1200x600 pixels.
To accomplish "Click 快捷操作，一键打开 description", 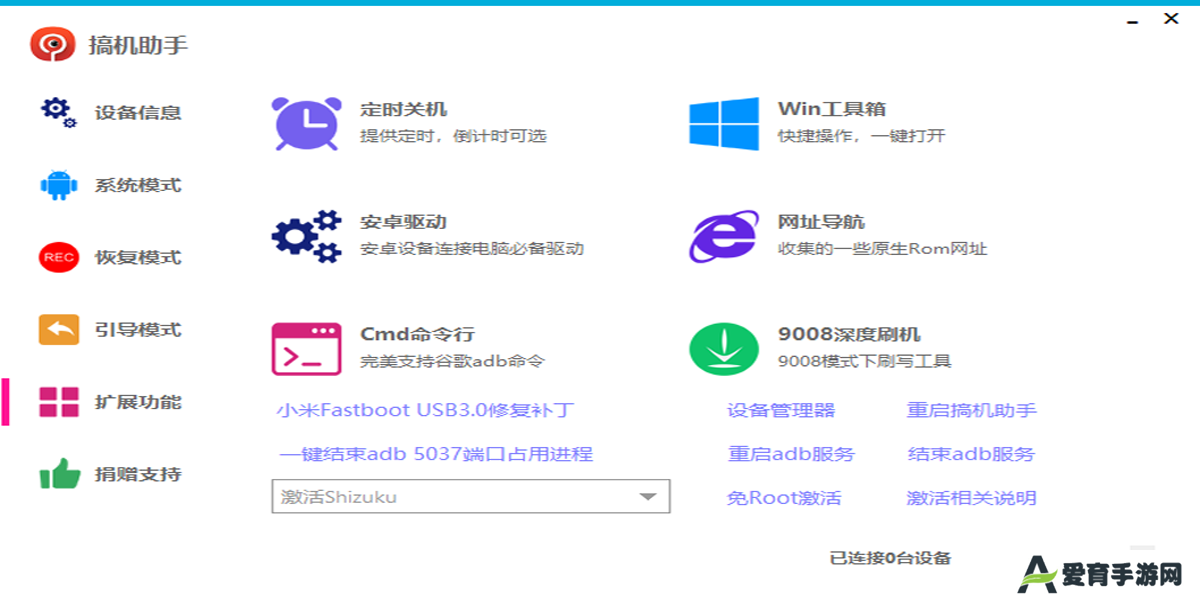I will point(861,136).
